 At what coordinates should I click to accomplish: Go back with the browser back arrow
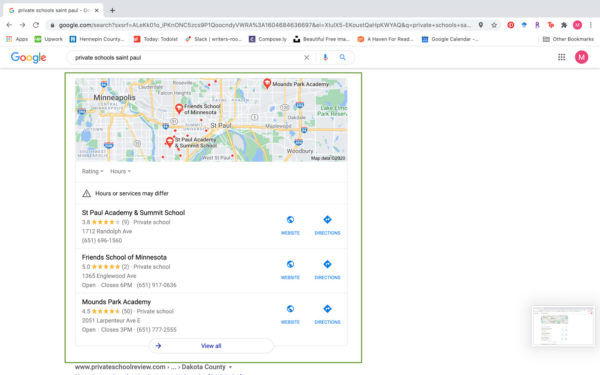click(x=9, y=25)
